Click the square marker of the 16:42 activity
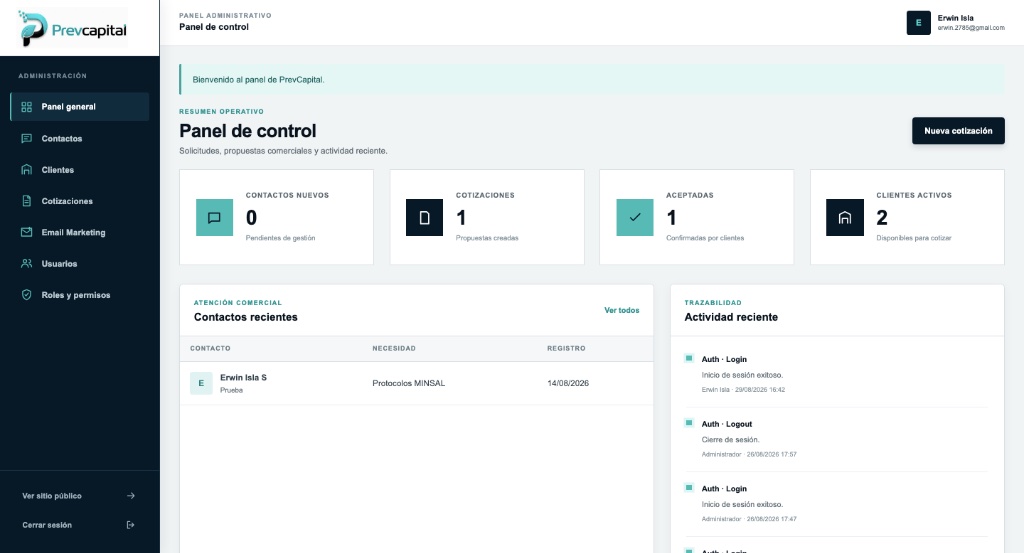1024x553 pixels. coord(688,358)
